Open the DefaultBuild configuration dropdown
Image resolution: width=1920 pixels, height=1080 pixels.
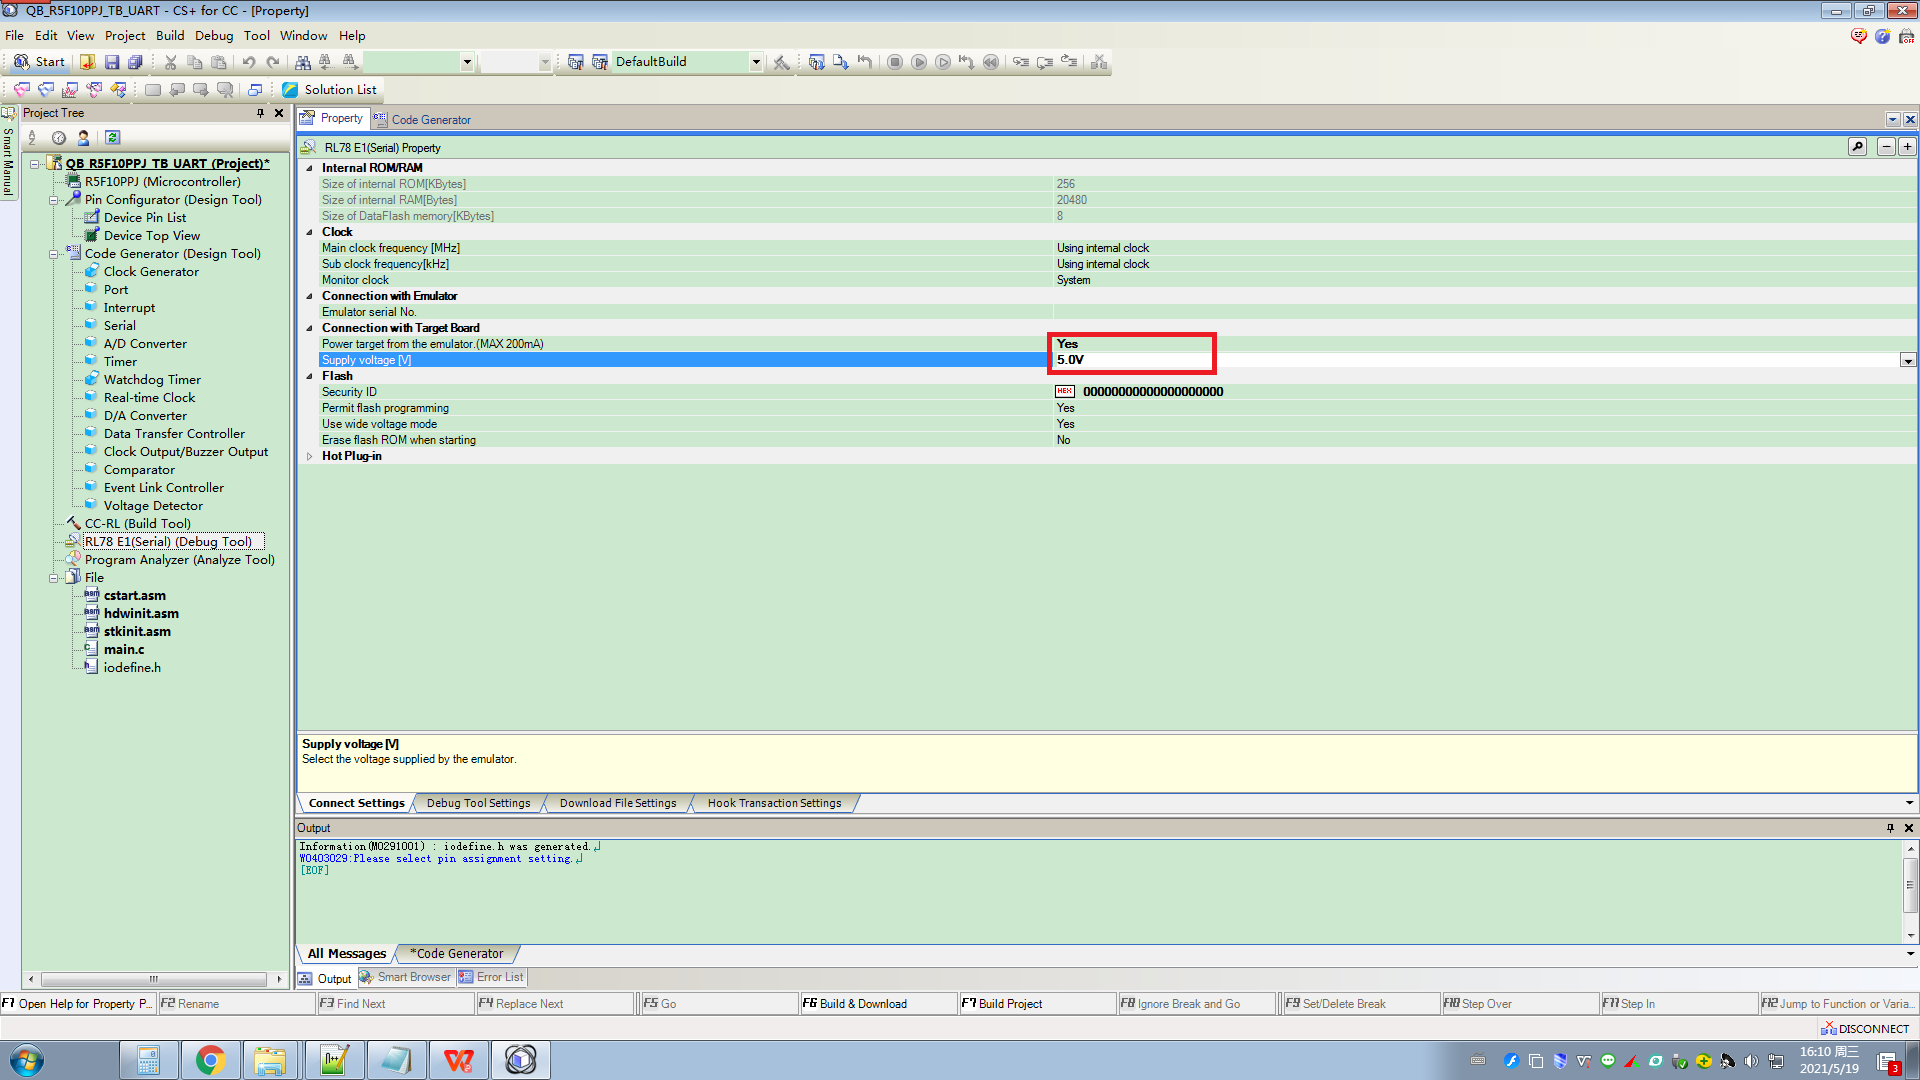[756, 62]
